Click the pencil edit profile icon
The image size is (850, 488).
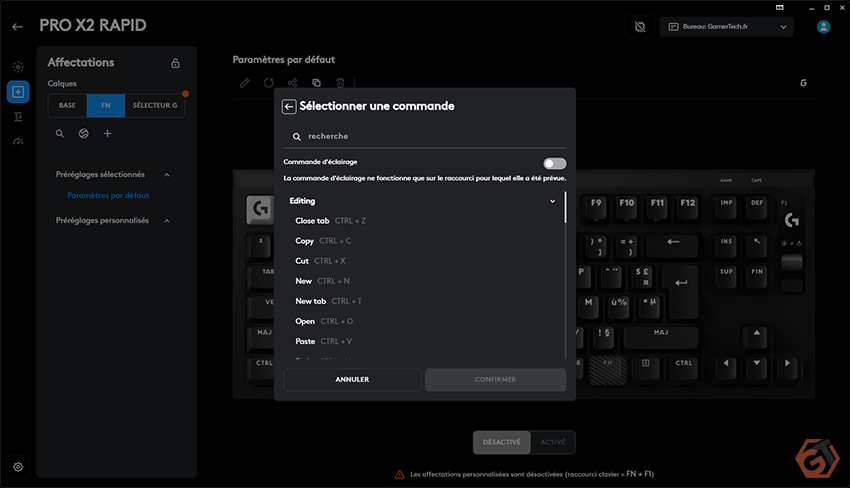[x=244, y=83]
